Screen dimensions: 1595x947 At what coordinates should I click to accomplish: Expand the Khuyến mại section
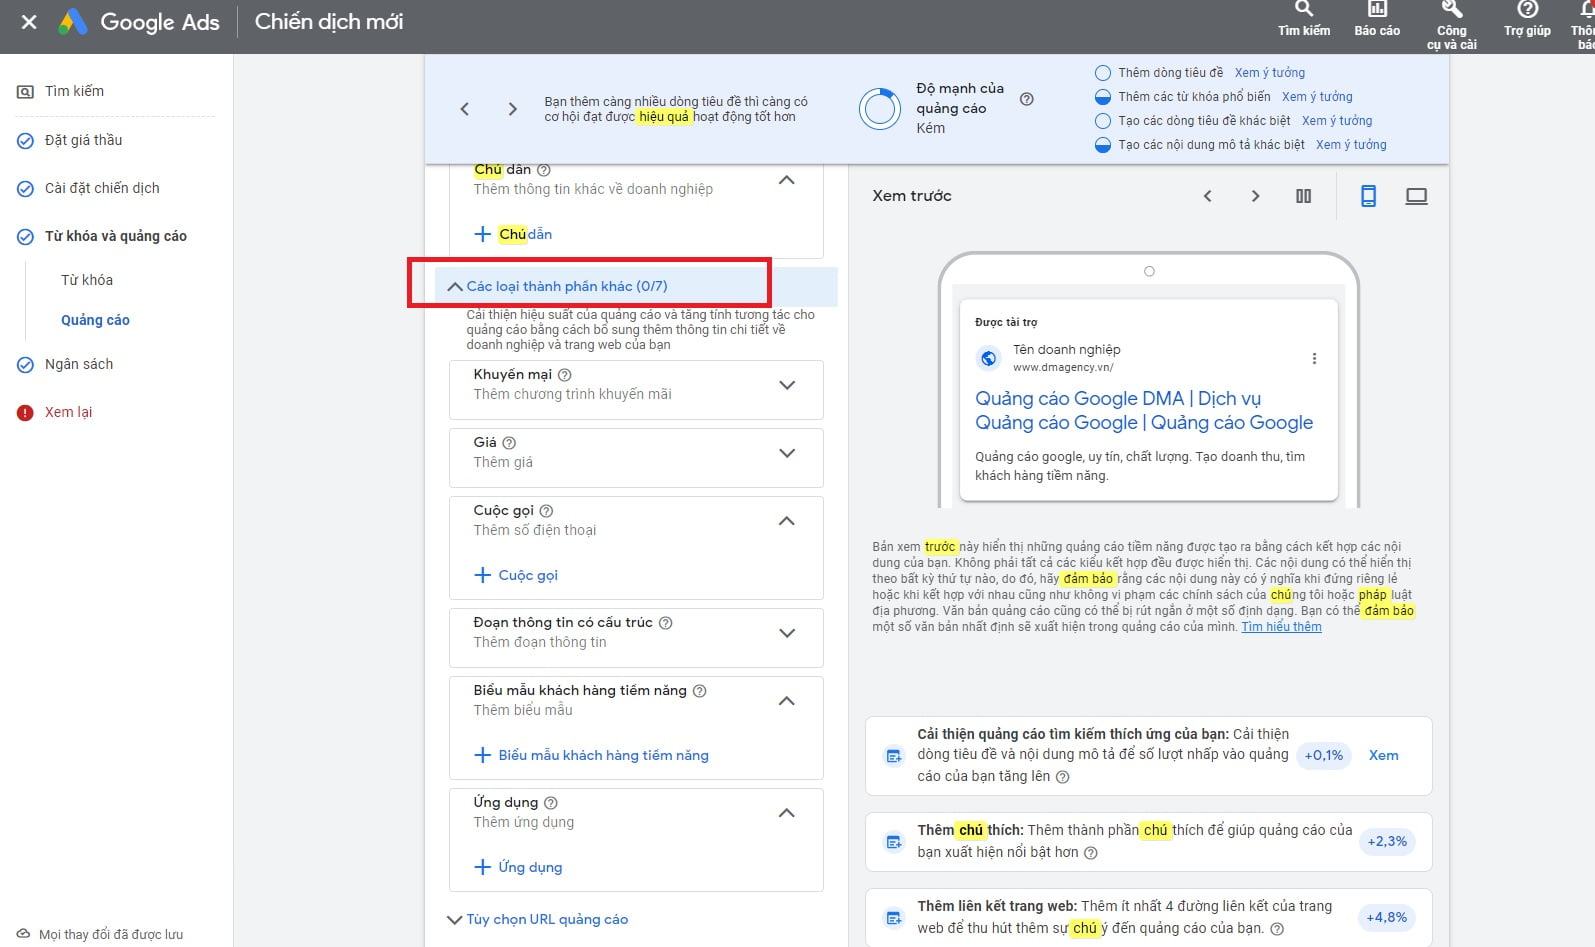(x=787, y=385)
